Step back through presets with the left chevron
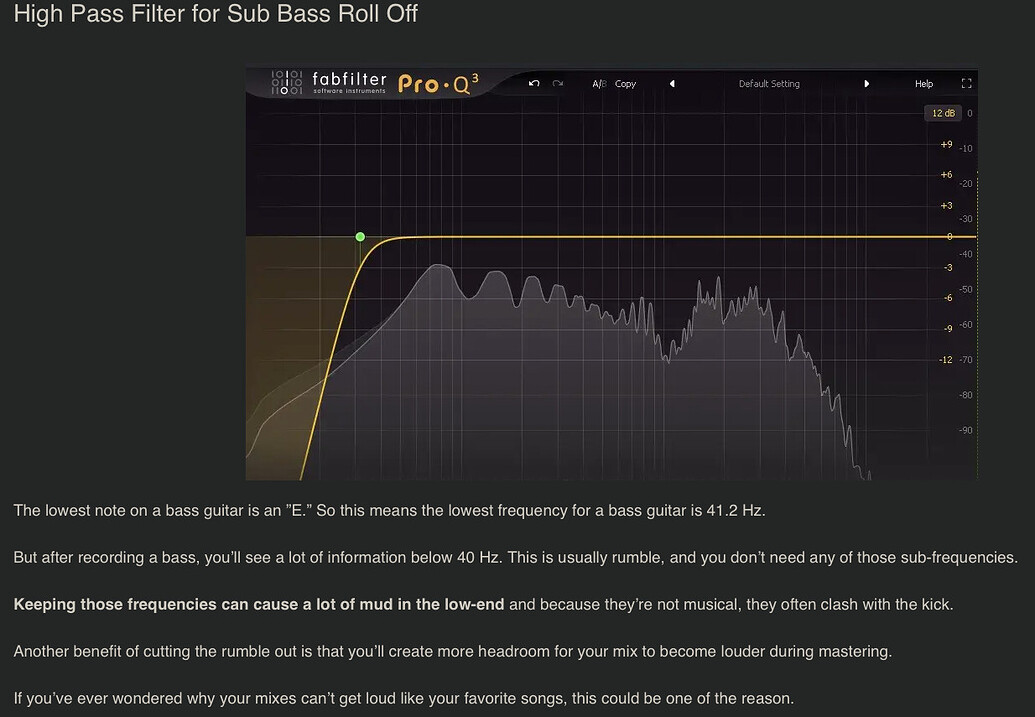 point(674,83)
